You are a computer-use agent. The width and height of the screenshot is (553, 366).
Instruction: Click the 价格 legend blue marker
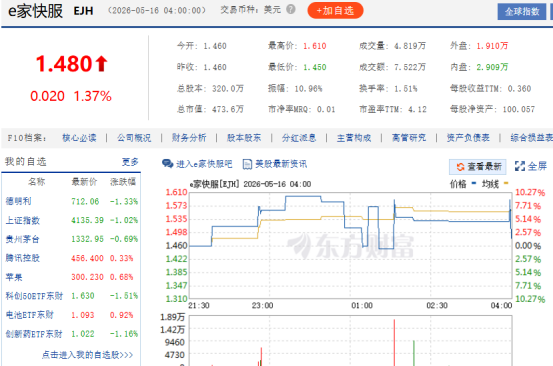pos(474,183)
